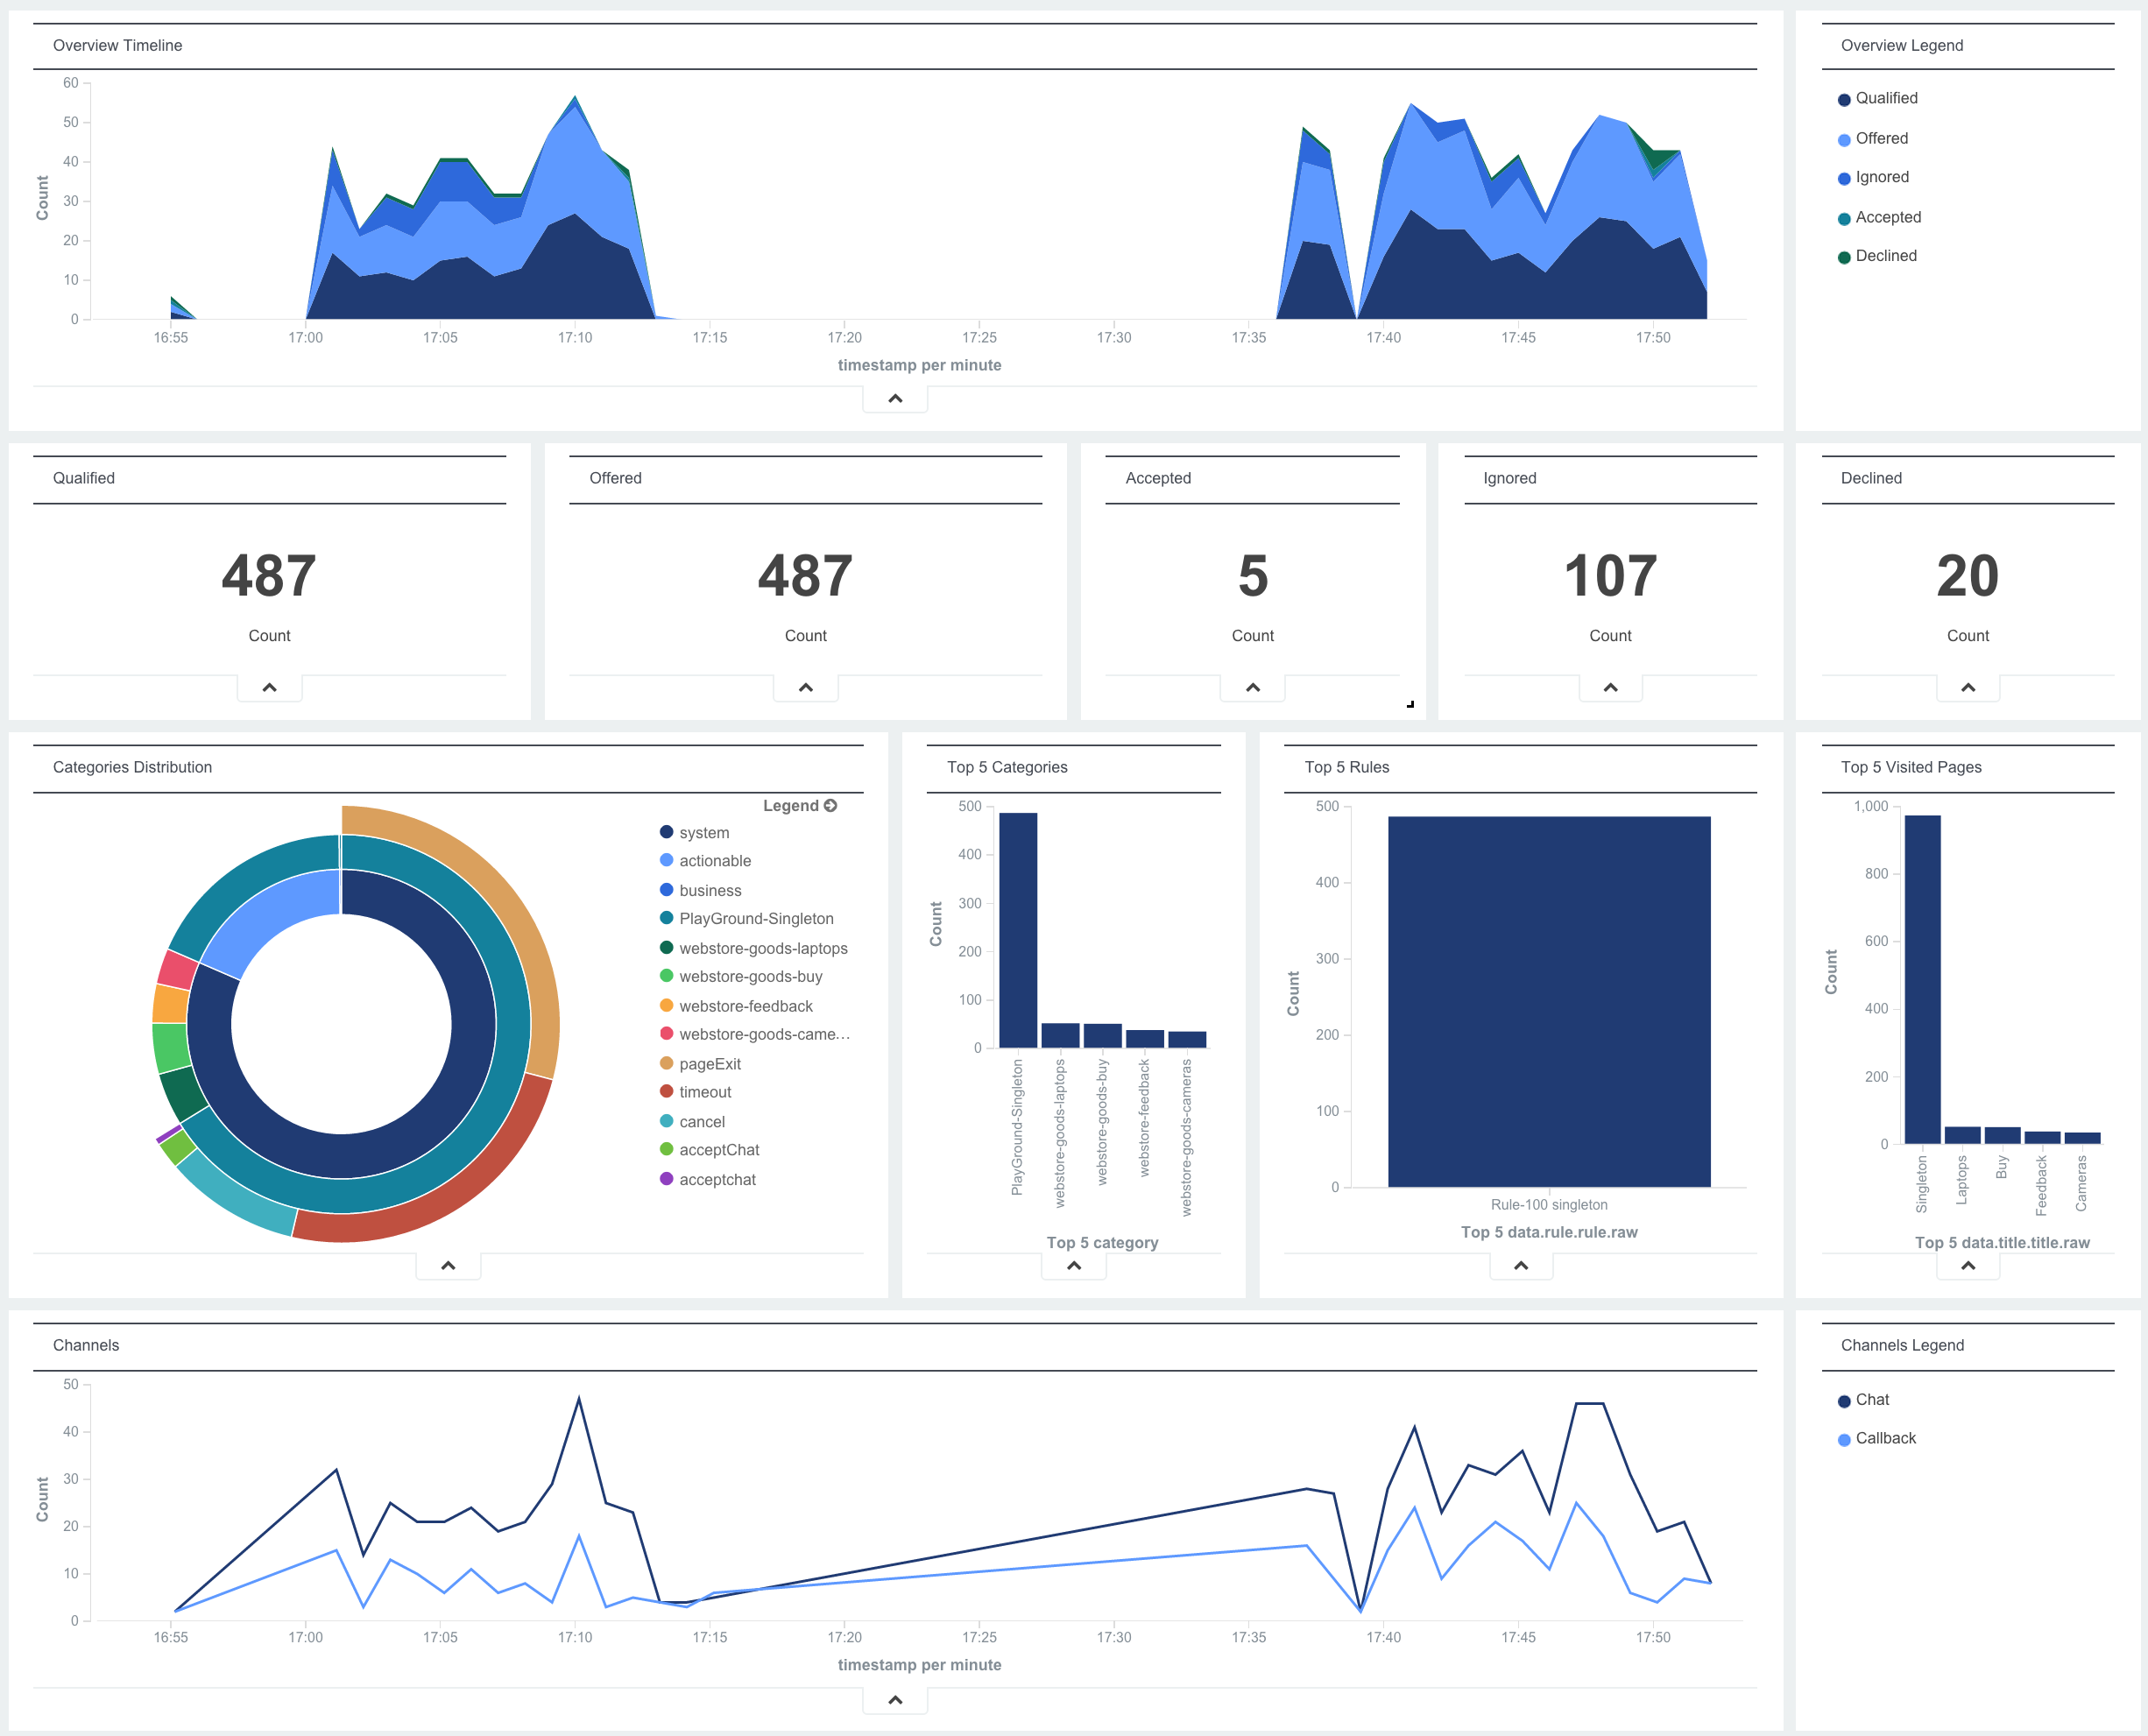The width and height of the screenshot is (2148, 1736).
Task: Click resize handle on Accepted panel corner
Action: click(x=1410, y=704)
